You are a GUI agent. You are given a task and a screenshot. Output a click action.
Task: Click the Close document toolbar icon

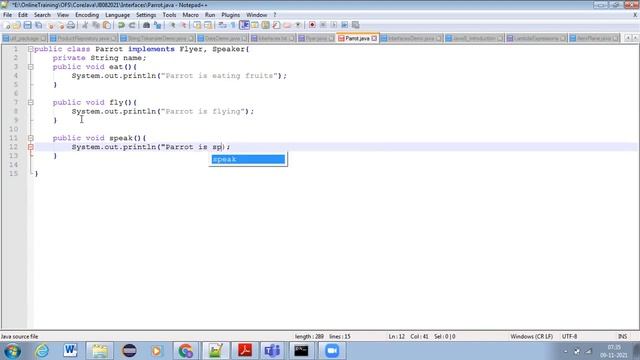pos(51,25)
